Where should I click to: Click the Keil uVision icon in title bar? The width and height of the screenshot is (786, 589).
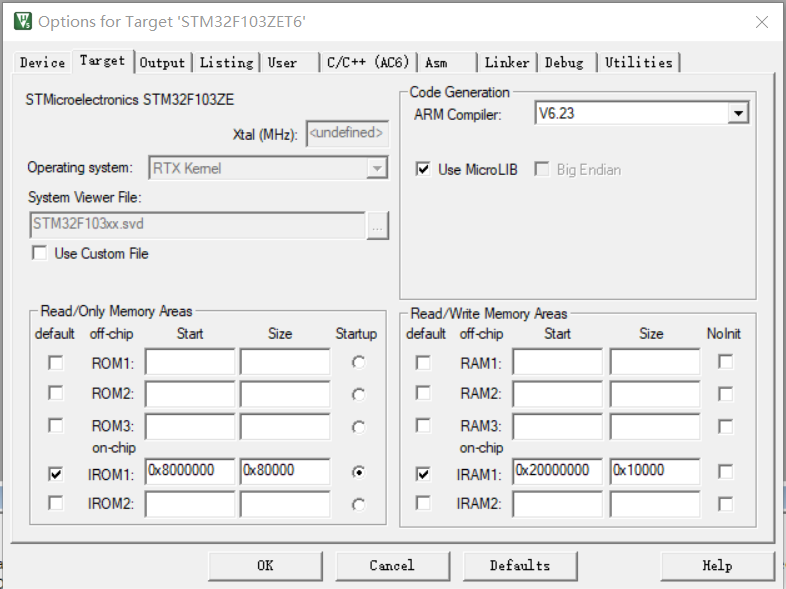[x=23, y=22]
